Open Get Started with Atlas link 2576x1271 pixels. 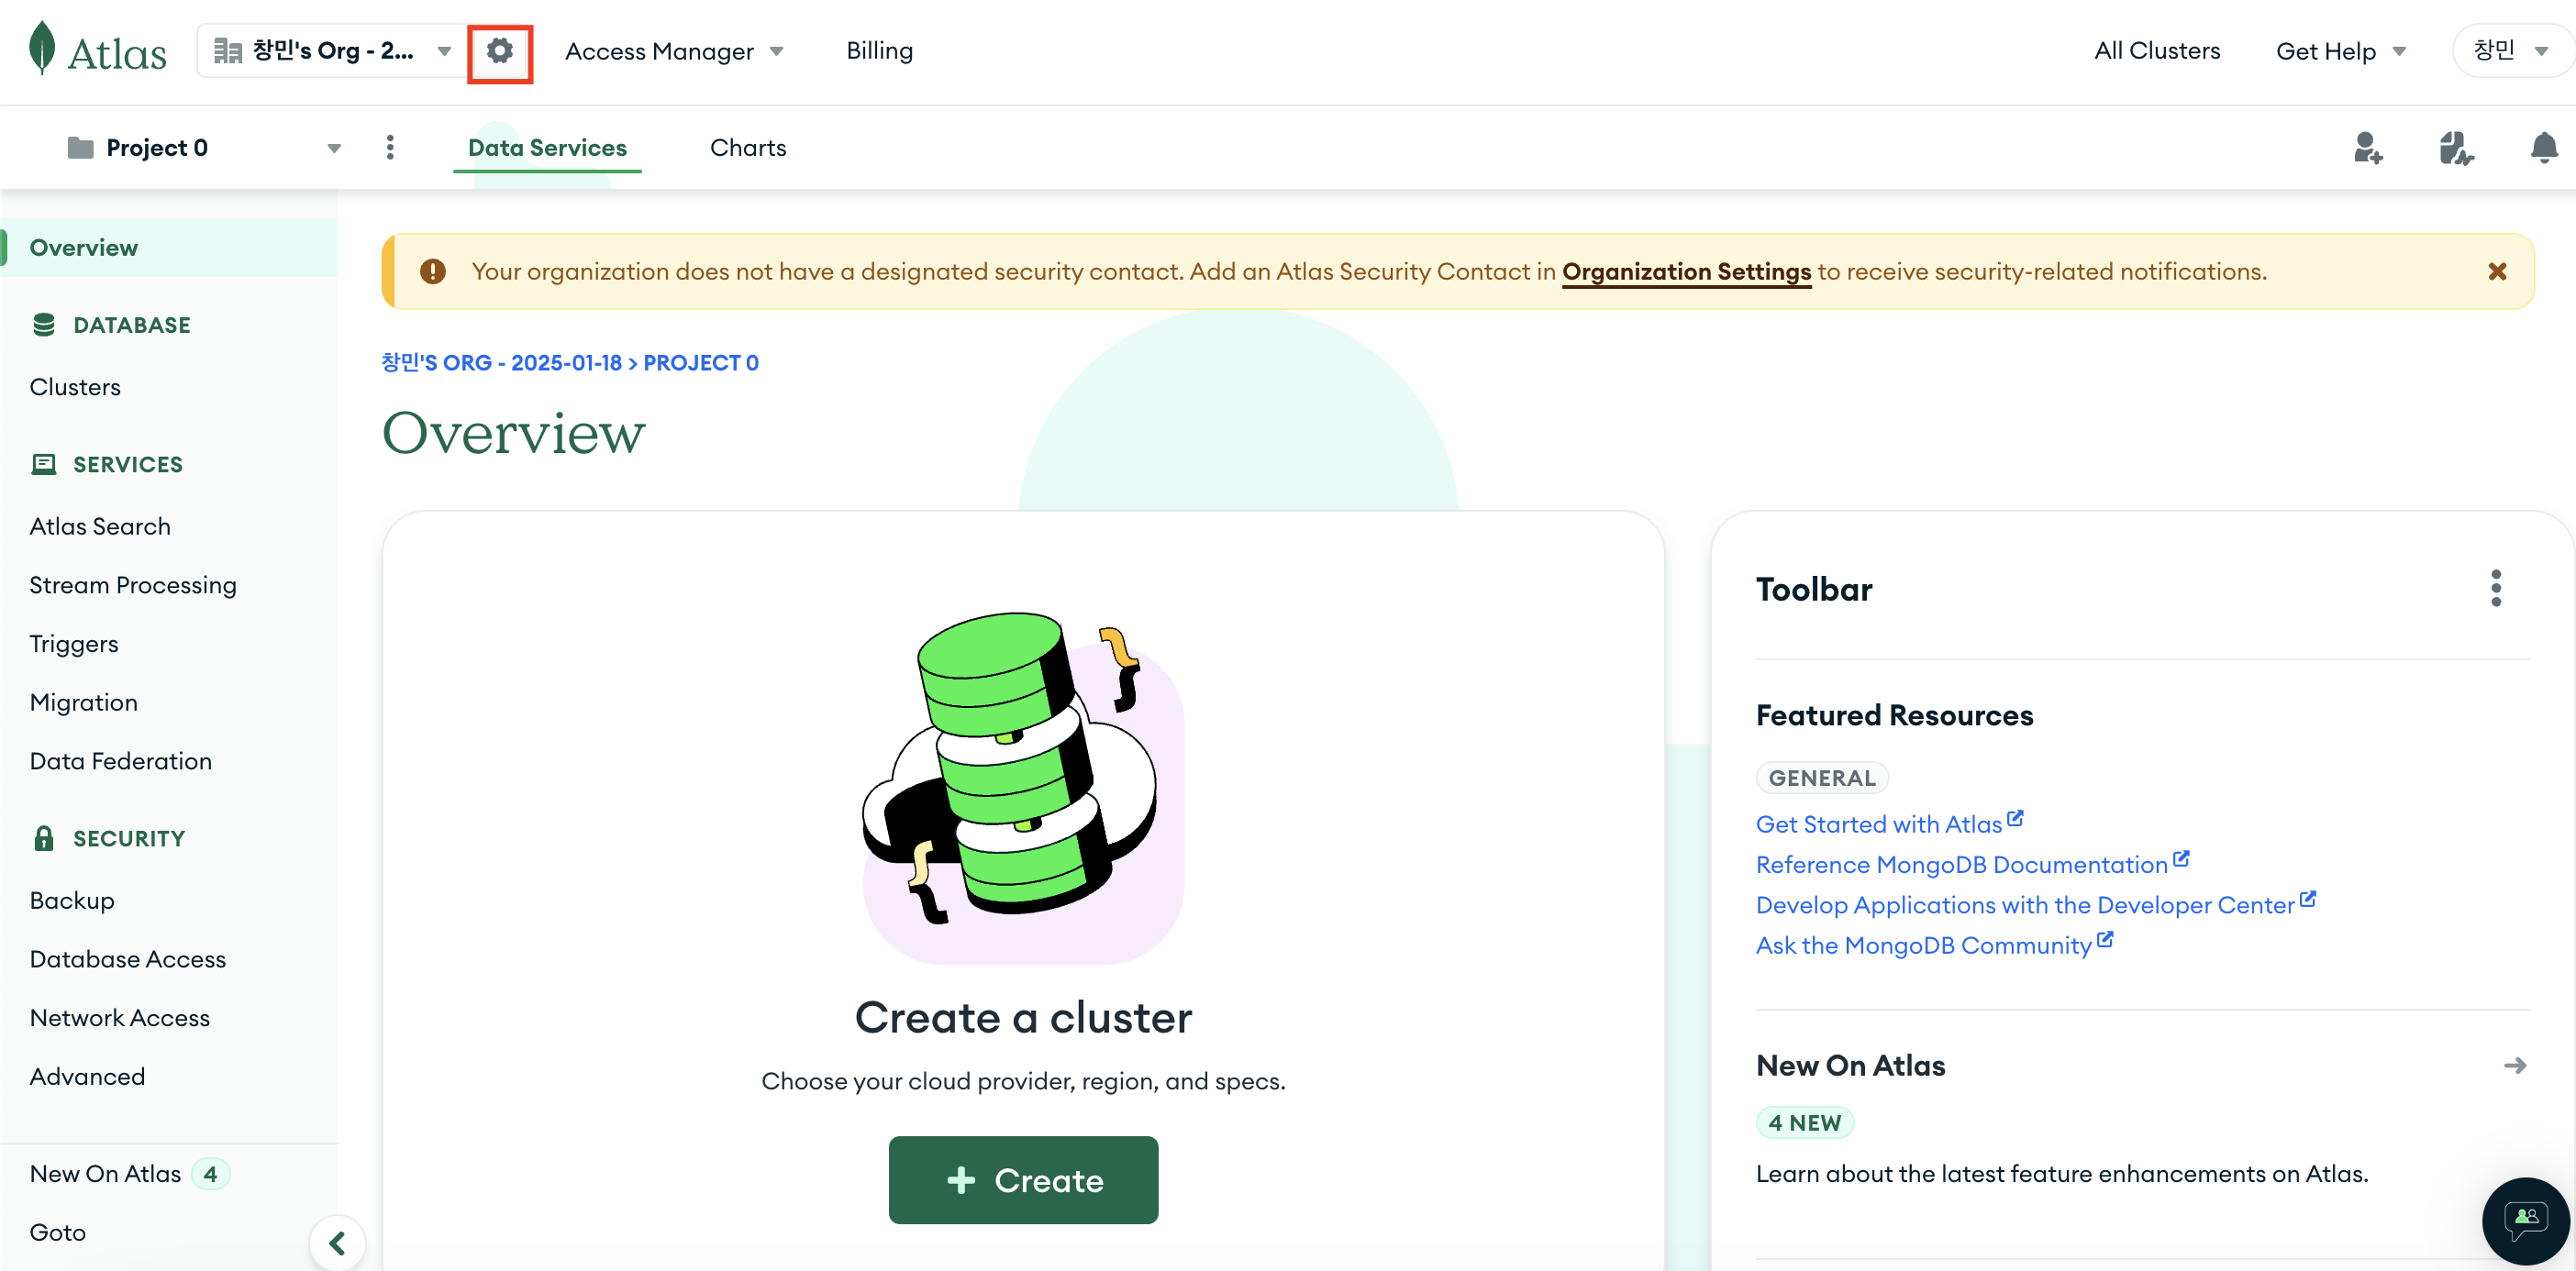1889,824
